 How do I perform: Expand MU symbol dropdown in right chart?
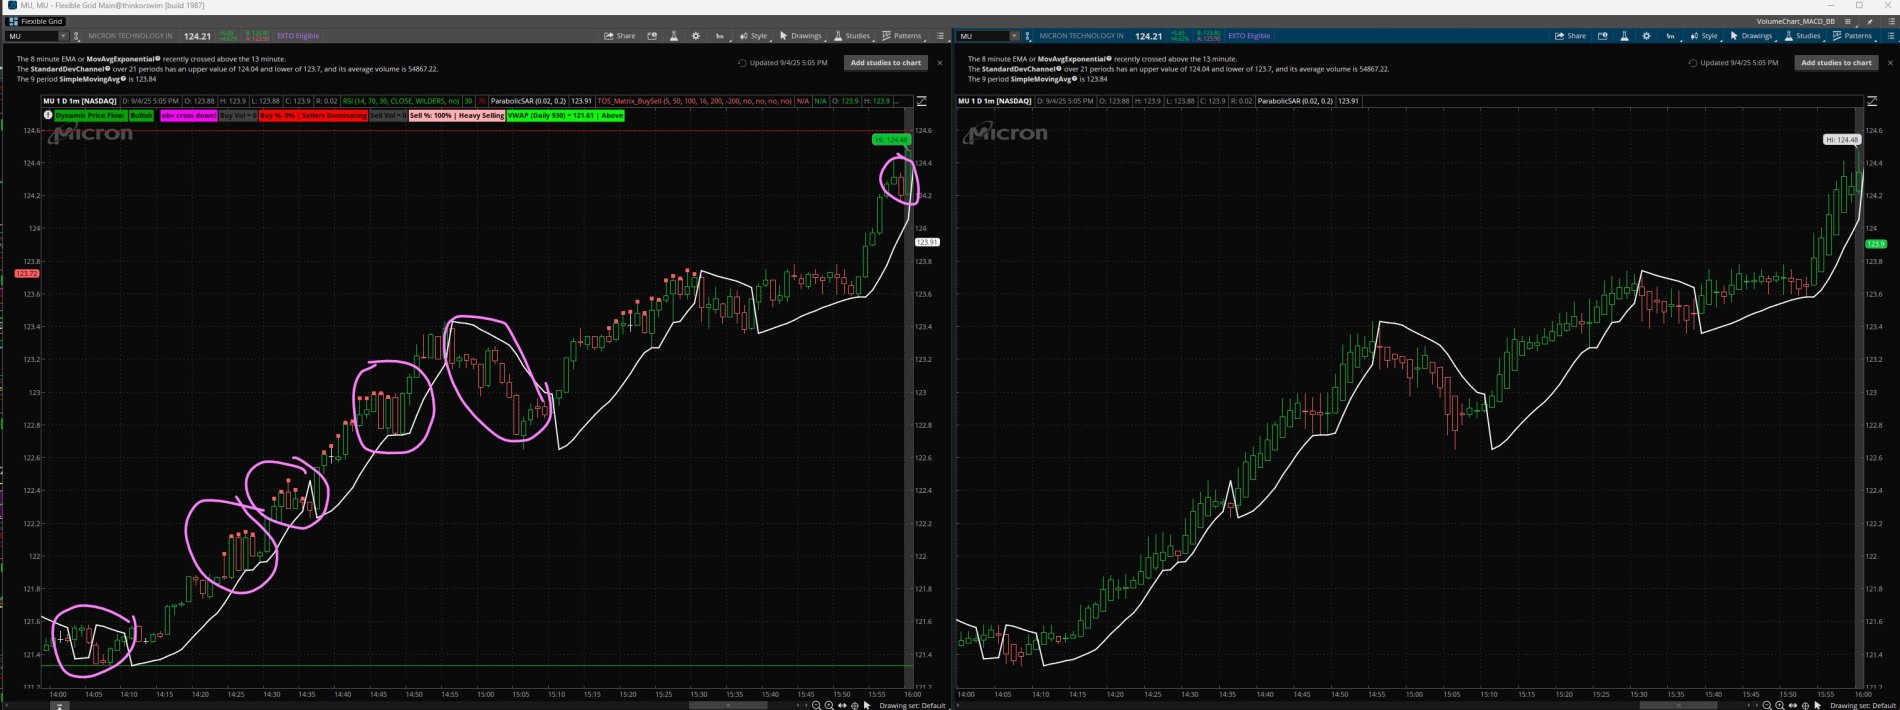coord(1014,36)
